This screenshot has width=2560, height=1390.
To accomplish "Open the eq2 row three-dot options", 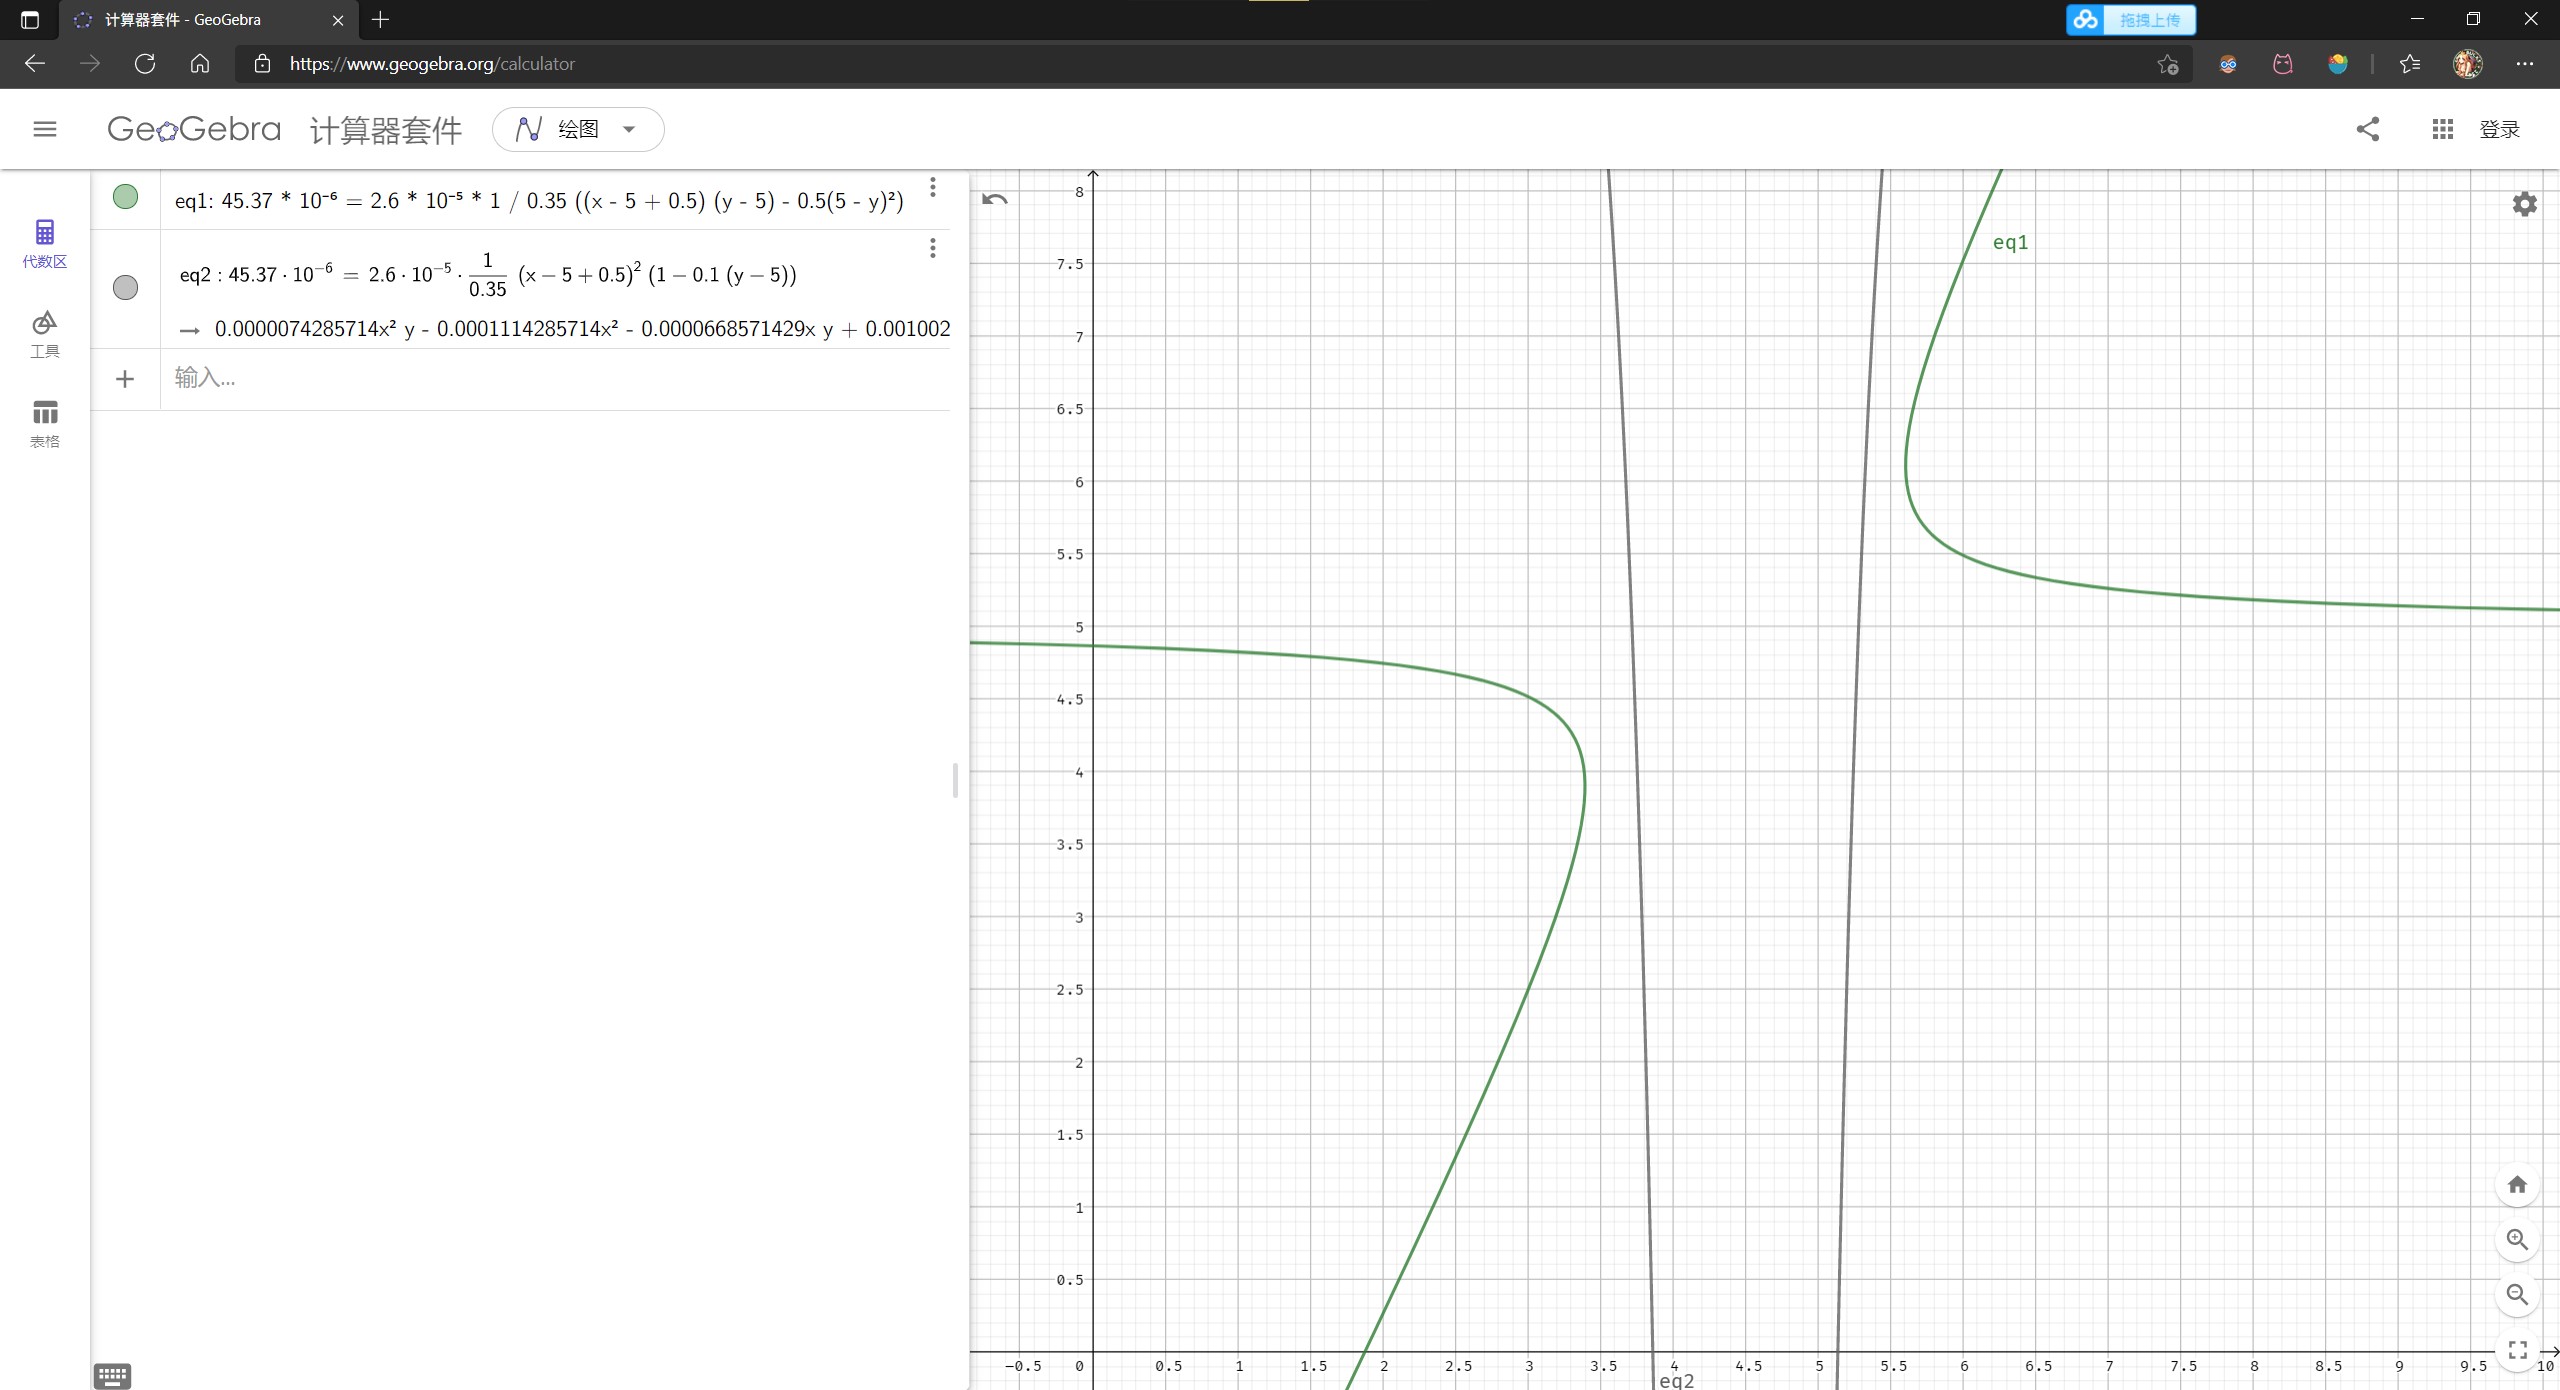I will [933, 248].
